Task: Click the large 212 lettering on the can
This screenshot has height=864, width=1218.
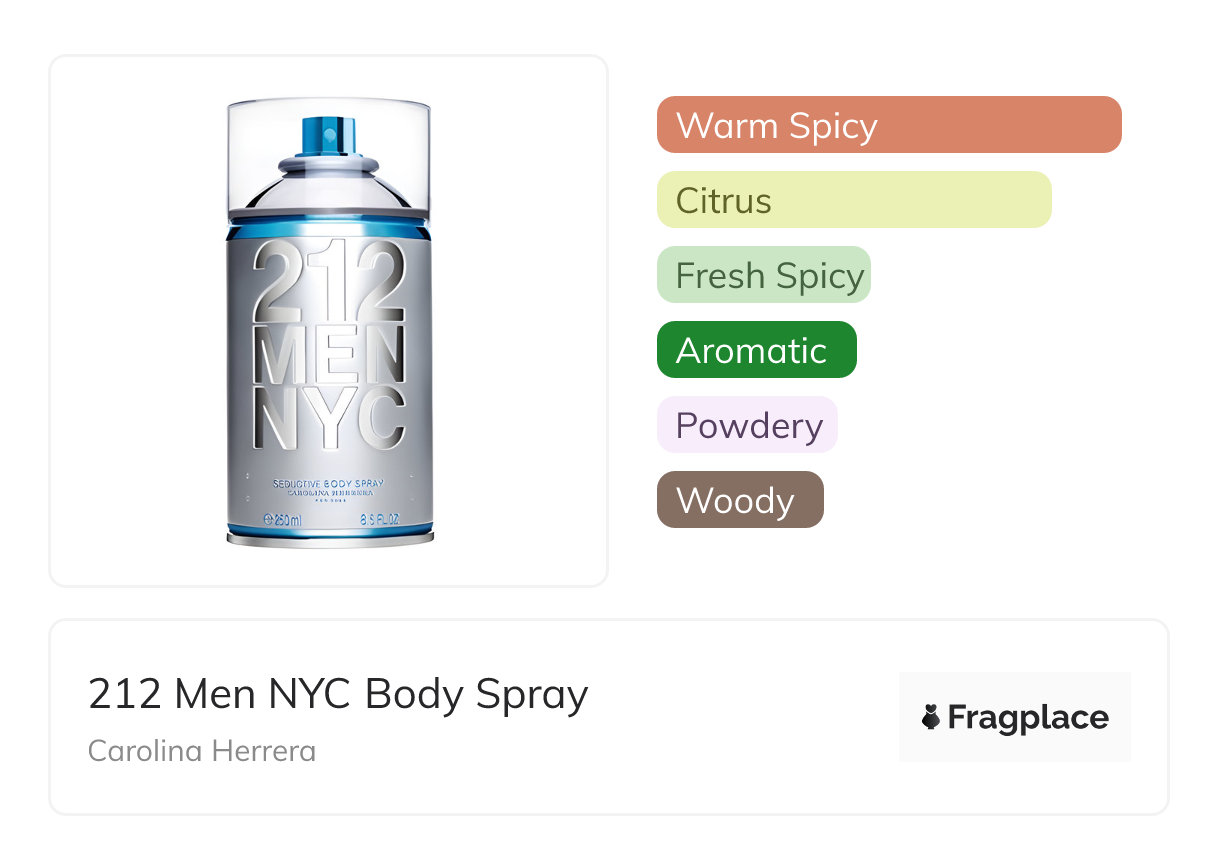Action: pos(329,279)
